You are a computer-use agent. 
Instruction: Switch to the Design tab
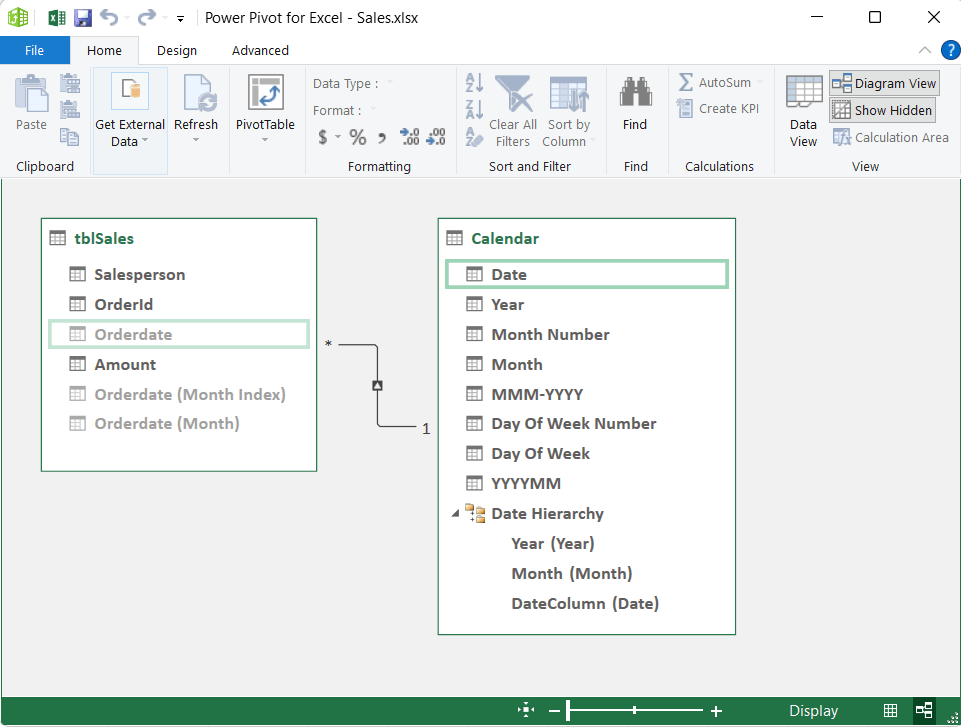[x=176, y=50]
